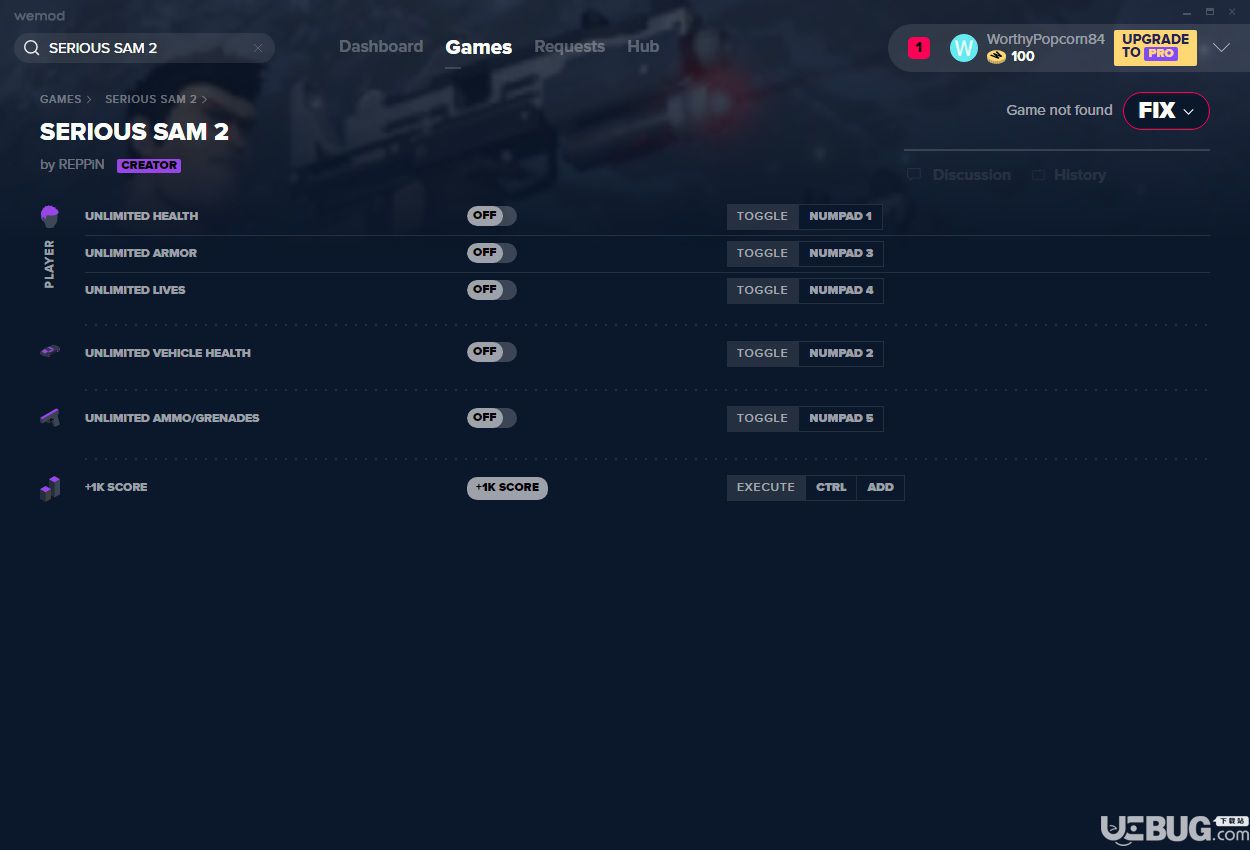Turn on Unlimited Ammo/Grenades toggle
This screenshot has width=1250, height=850.
492,418
